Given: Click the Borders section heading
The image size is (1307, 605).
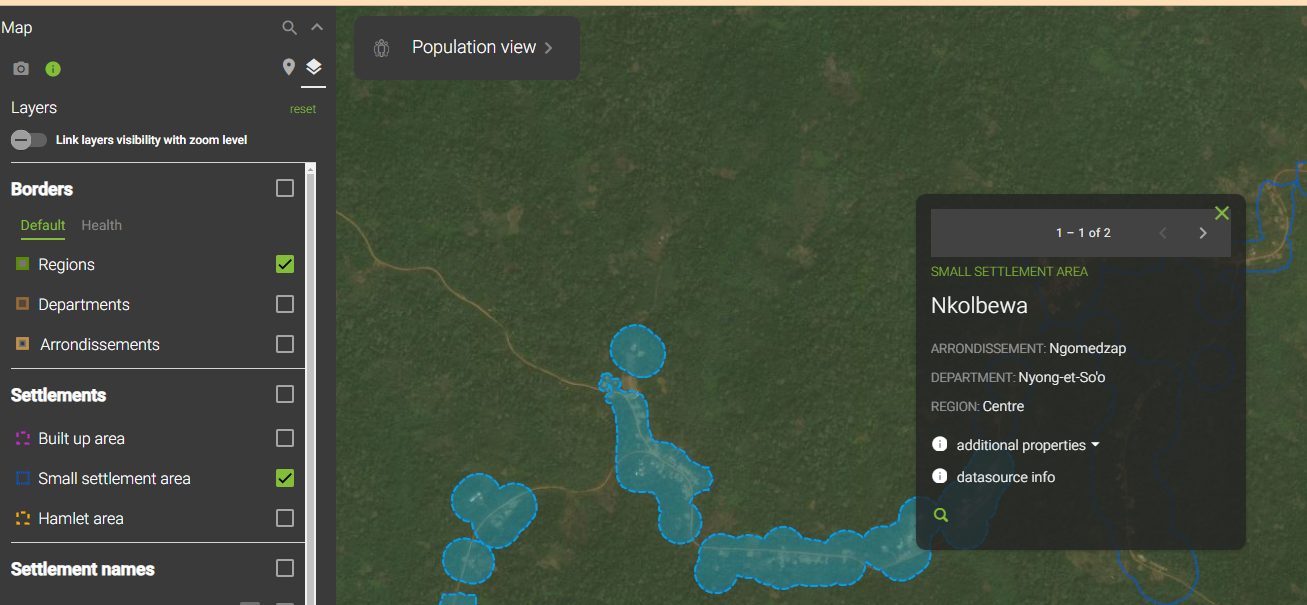Looking at the screenshot, I should tap(42, 189).
